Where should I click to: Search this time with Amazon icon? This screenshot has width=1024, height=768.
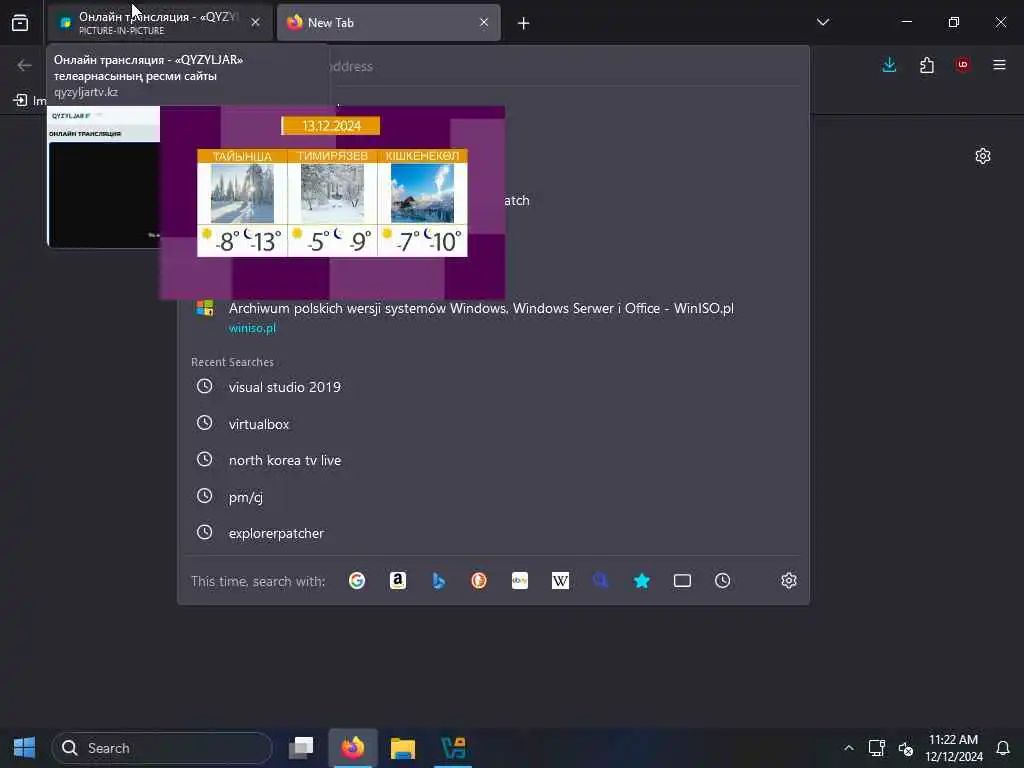click(398, 581)
